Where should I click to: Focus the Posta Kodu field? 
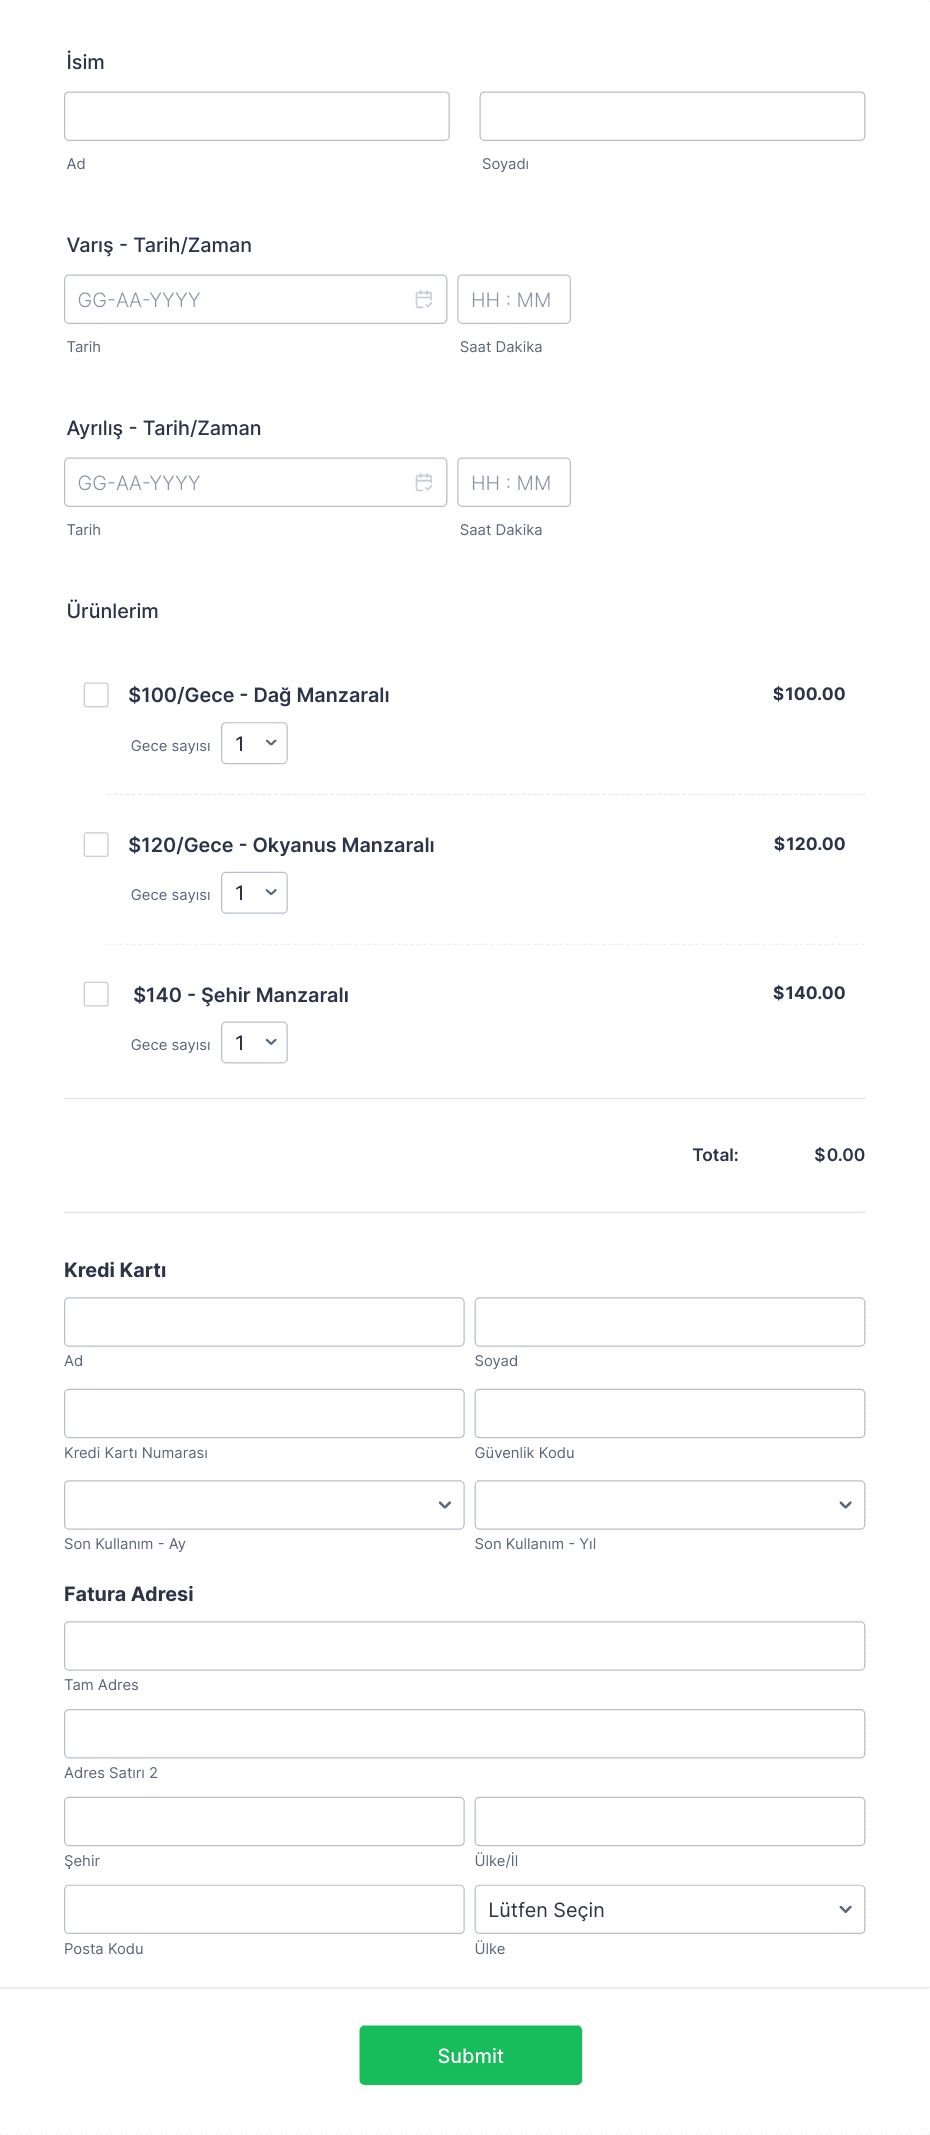tap(264, 1910)
